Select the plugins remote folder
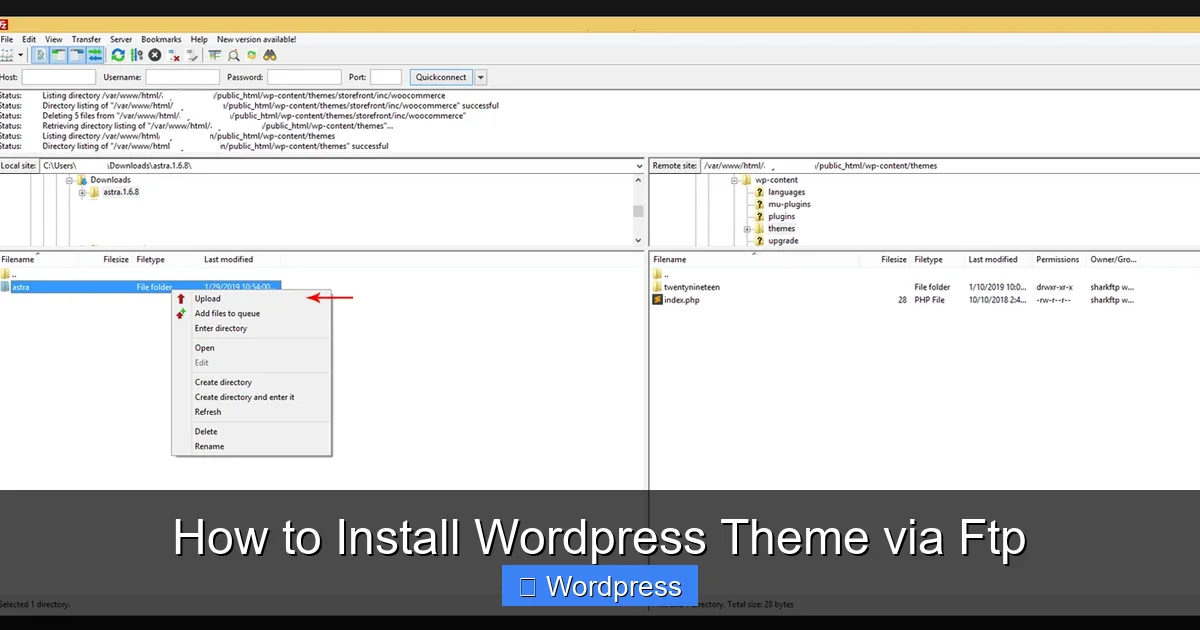The height and width of the screenshot is (630, 1200). tap(781, 216)
